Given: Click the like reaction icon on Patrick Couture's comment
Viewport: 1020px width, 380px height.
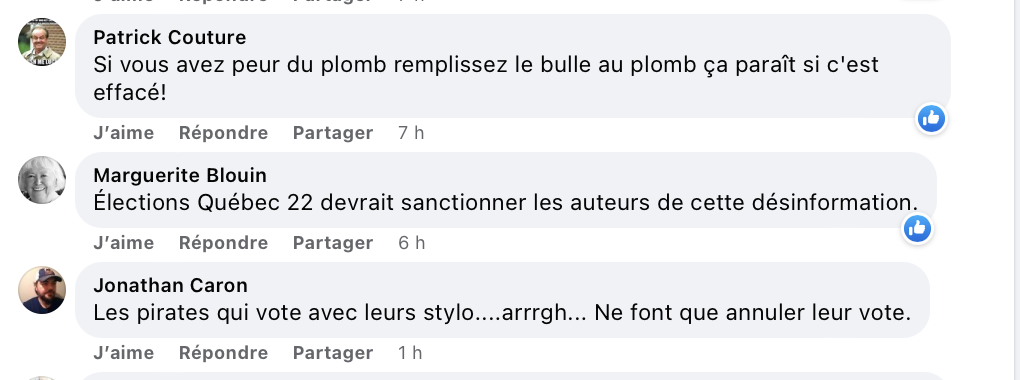Looking at the screenshot, I should pos(932,119).
